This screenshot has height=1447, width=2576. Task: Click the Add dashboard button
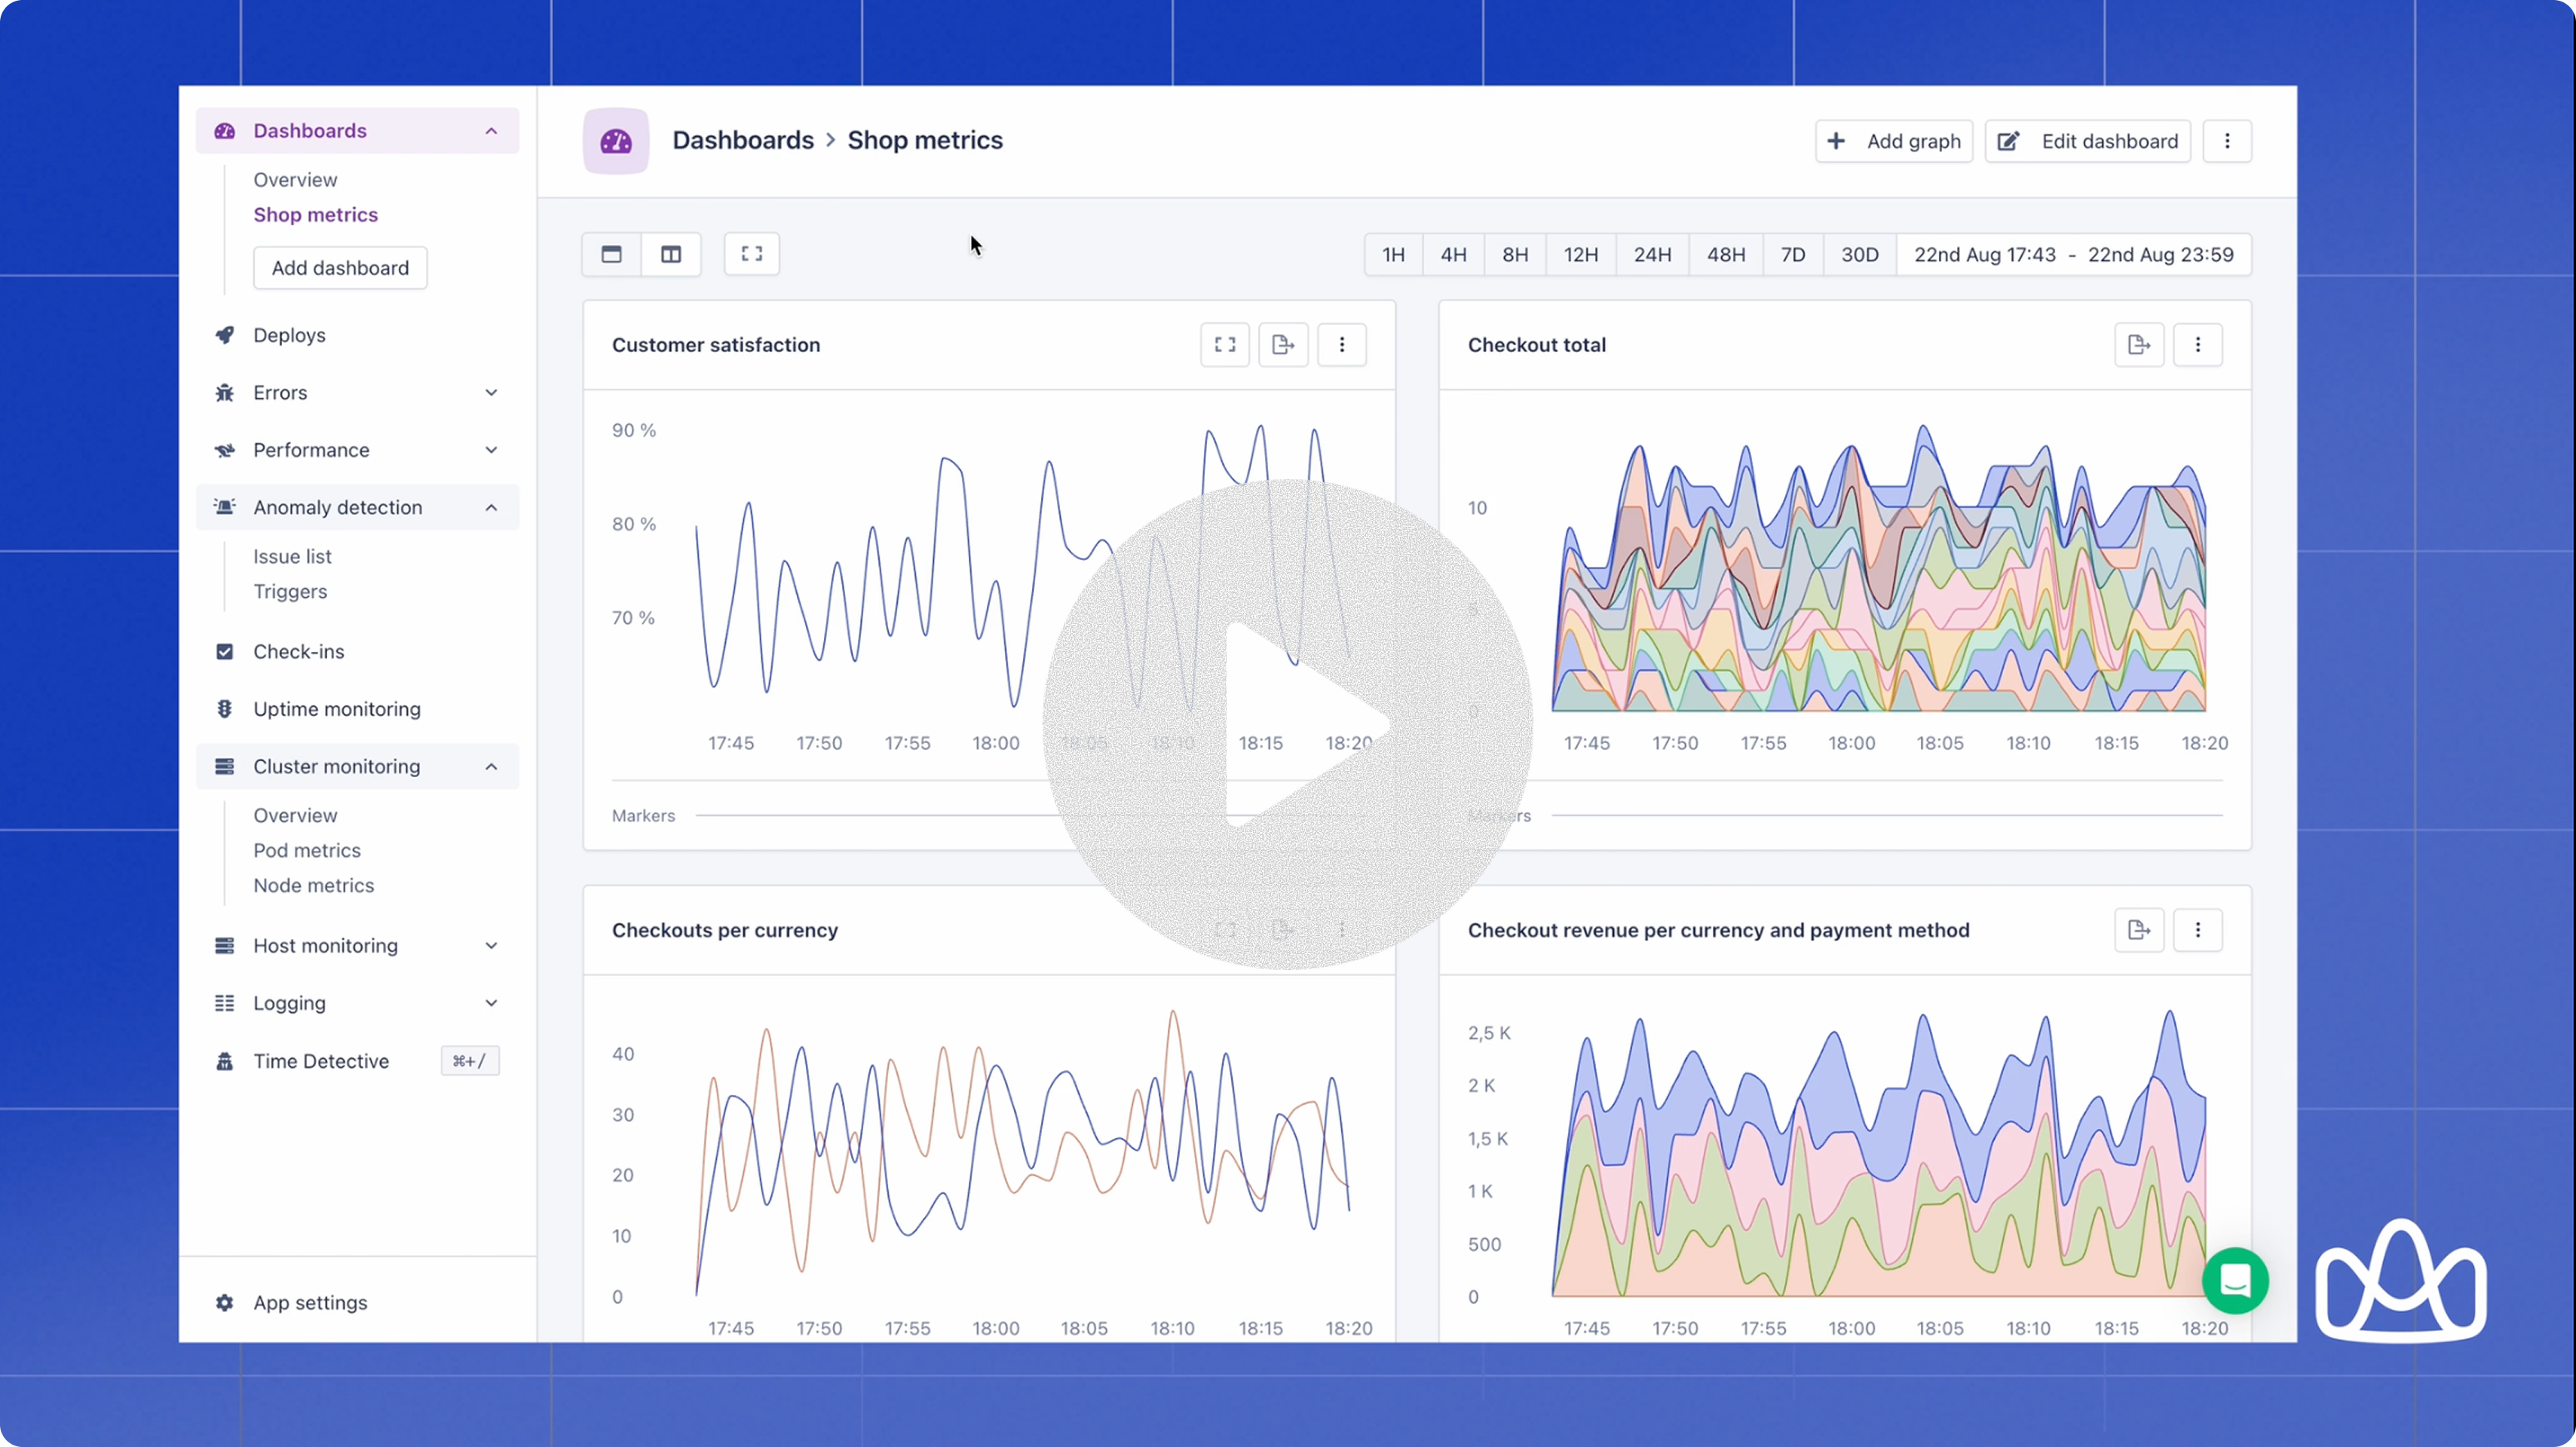340,268
